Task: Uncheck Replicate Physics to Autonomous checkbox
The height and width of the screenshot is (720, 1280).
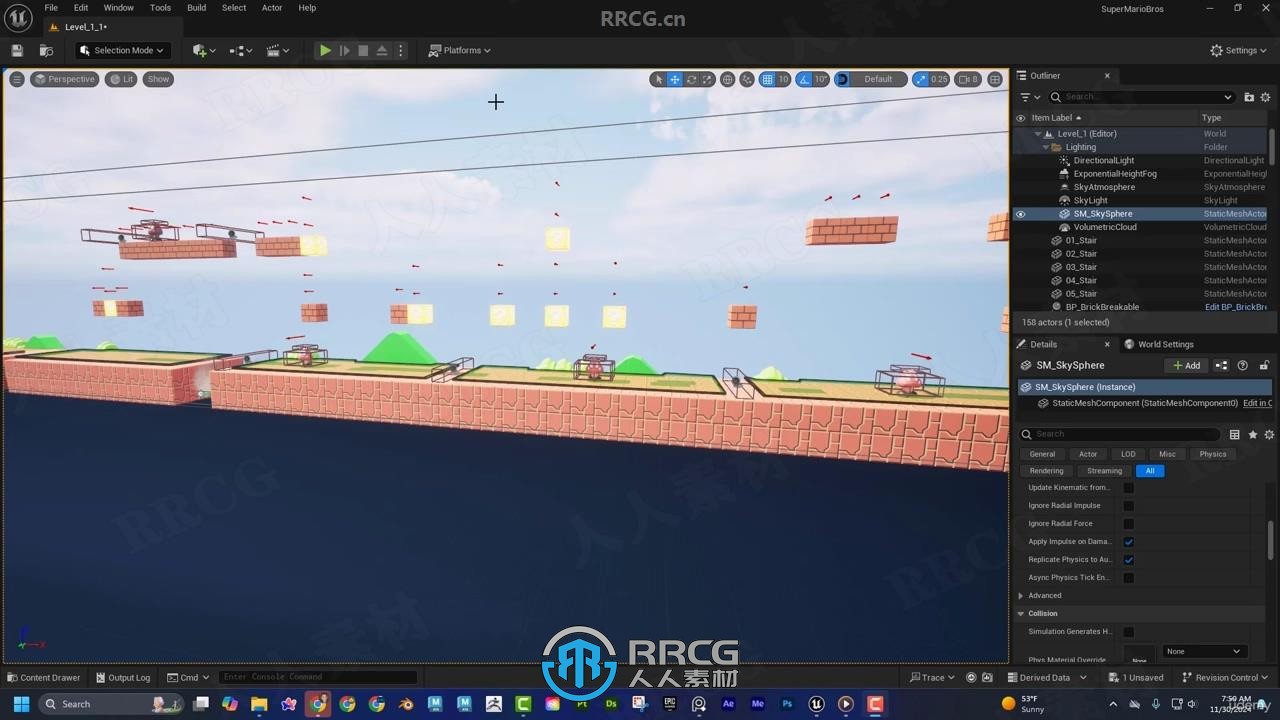Action: click(1128, 560)
